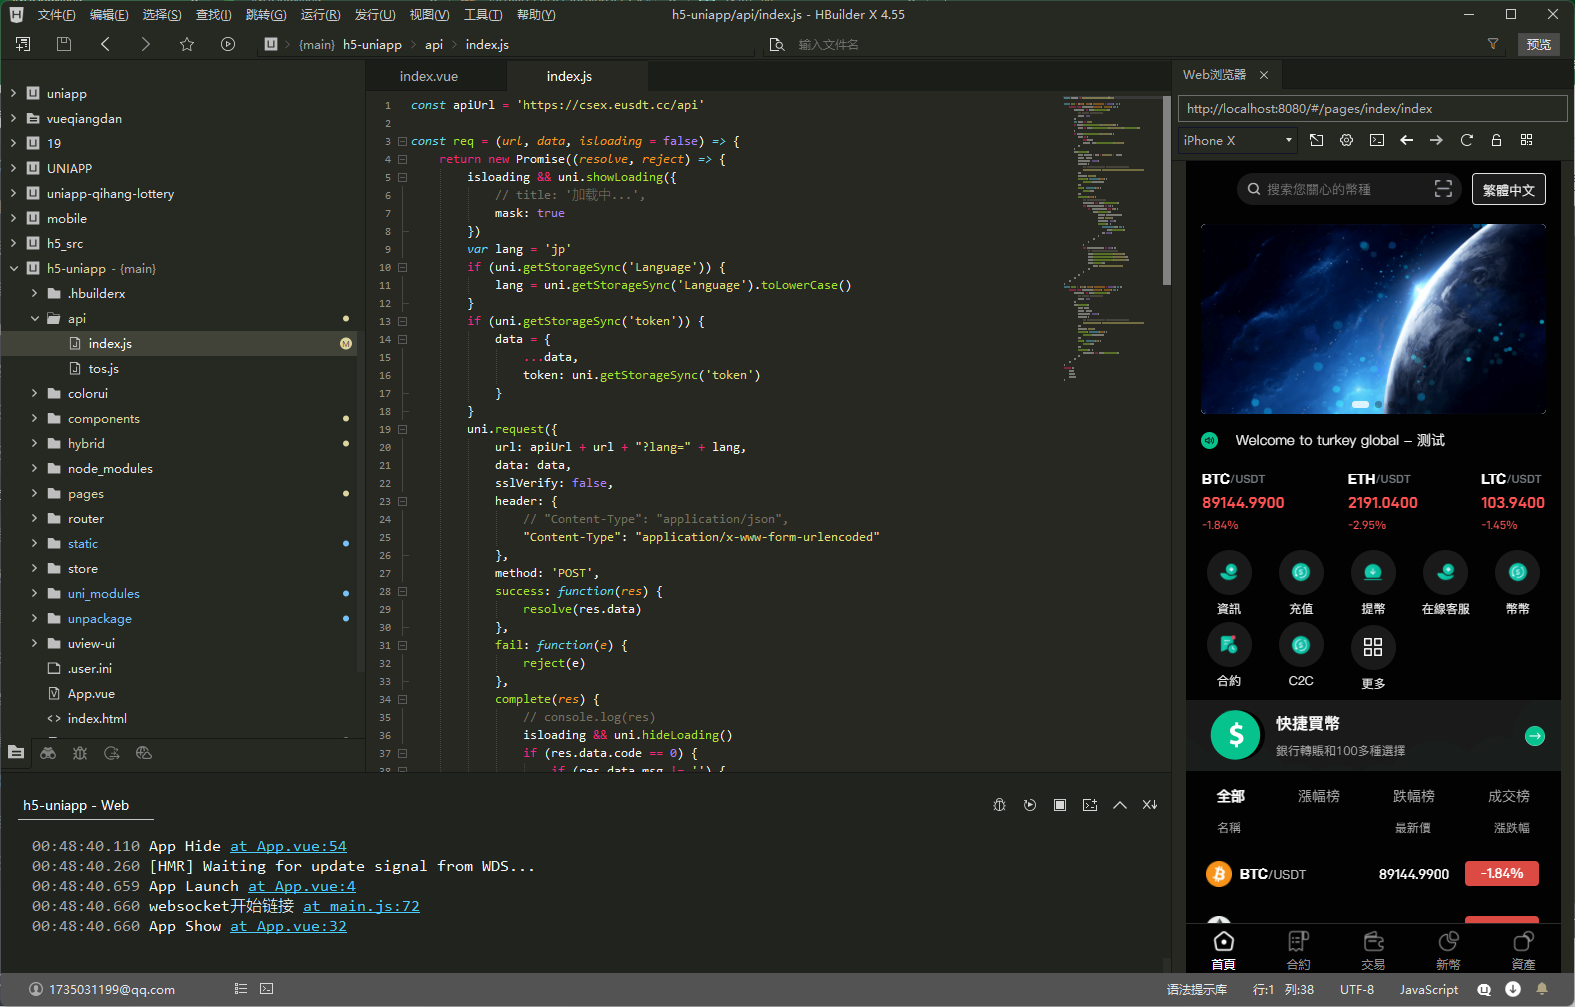The image size is (1575, 1007).
Task: Click the run play icon in toolbar
Action: click(228, 44)
